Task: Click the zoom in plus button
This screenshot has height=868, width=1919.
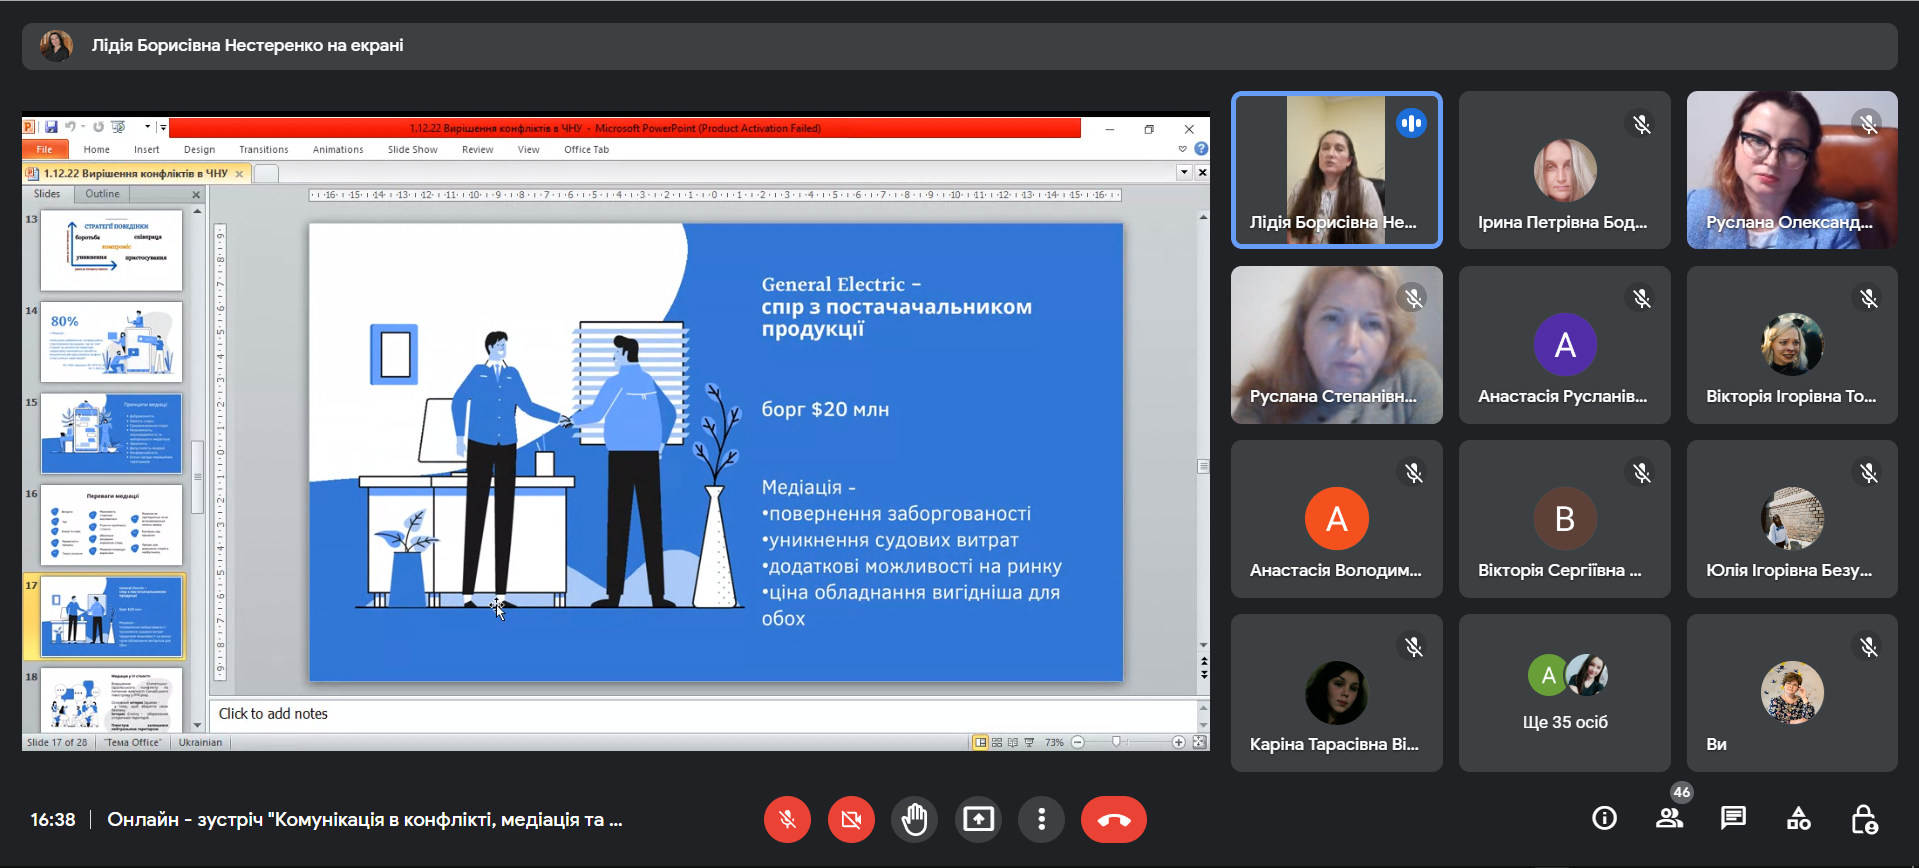Action: tap(1179, 742)
